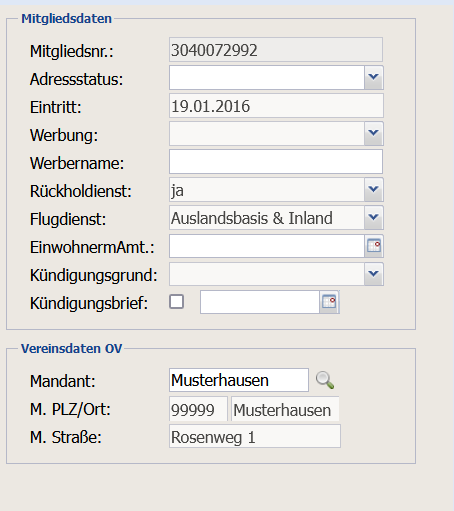The width and height of the screenshot is (454, 511).
Task: Click the Eintritt date field 19.01.2016
Action: (x=276, y=106)
